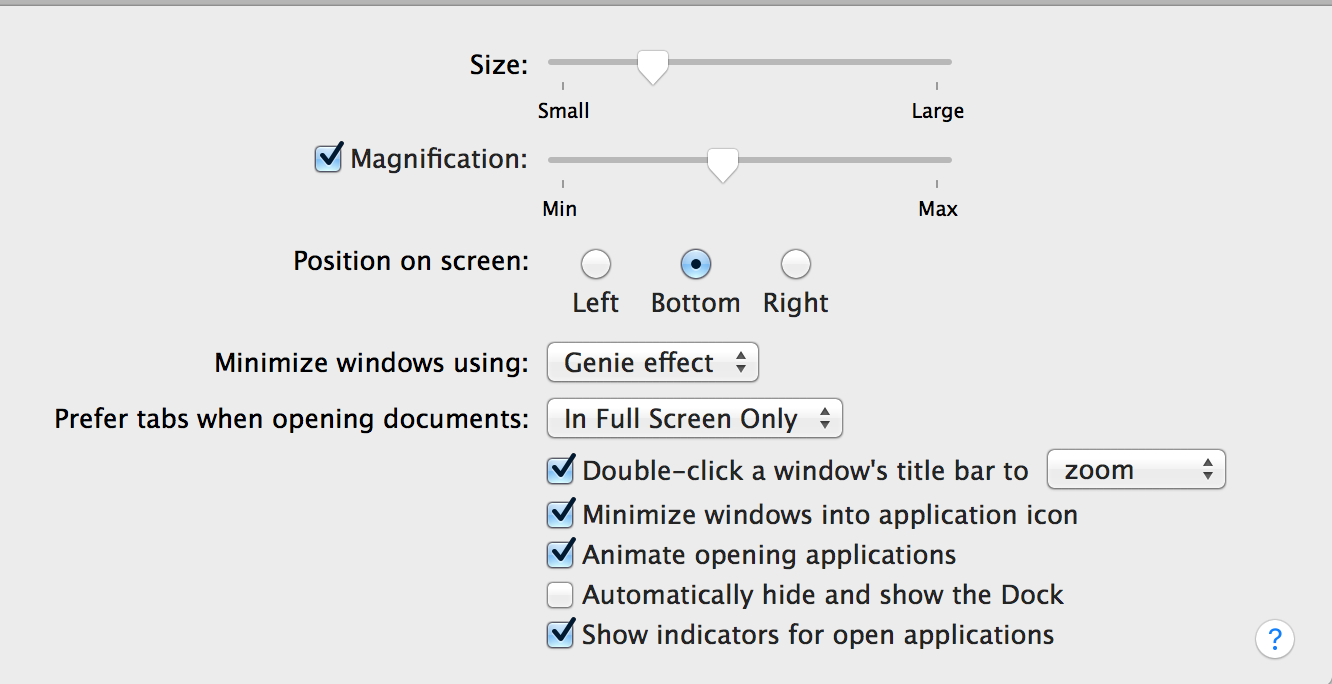Click the Large end of Size slider
The image size is (1332, 684).
point(937,62)
